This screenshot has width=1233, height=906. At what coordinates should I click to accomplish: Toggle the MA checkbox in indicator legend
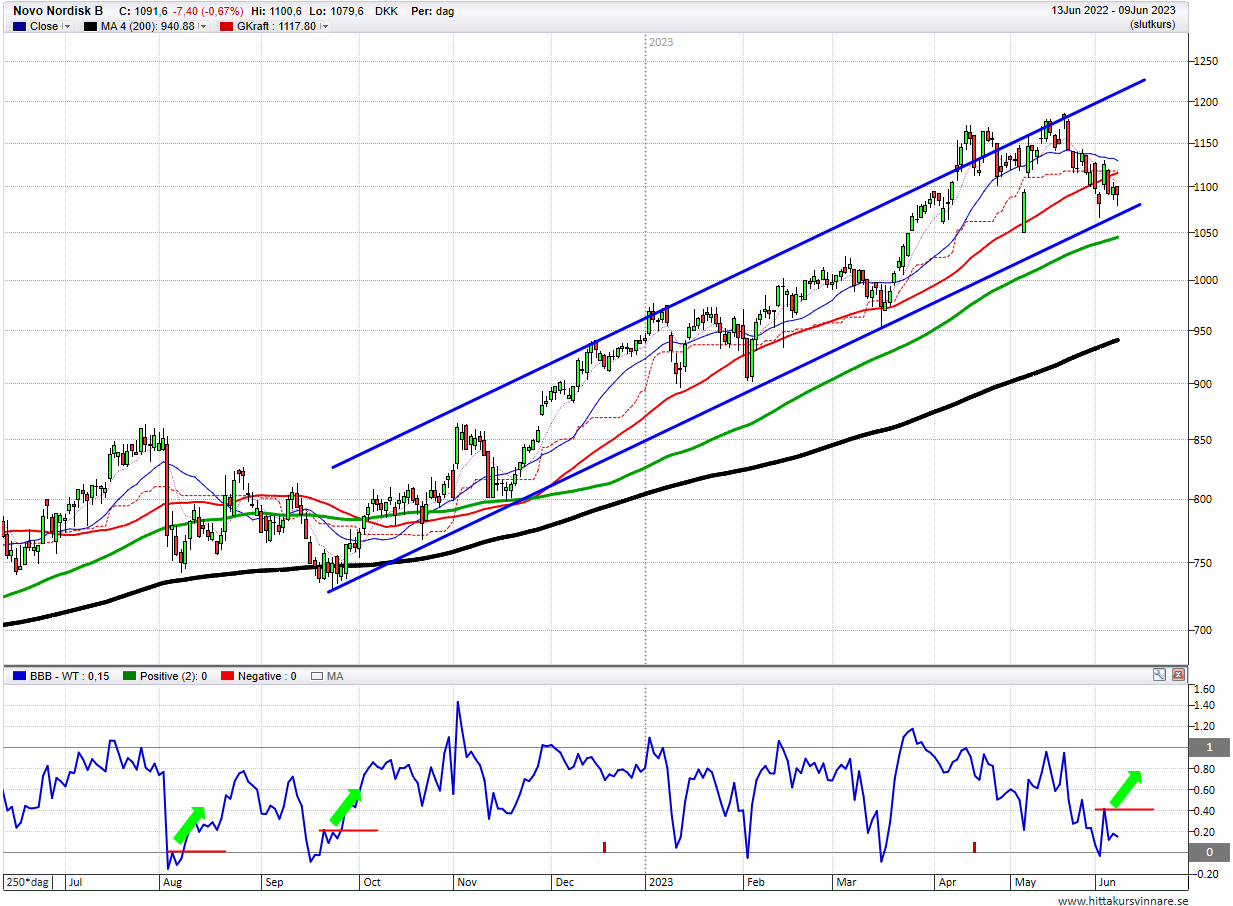point(317,676)
